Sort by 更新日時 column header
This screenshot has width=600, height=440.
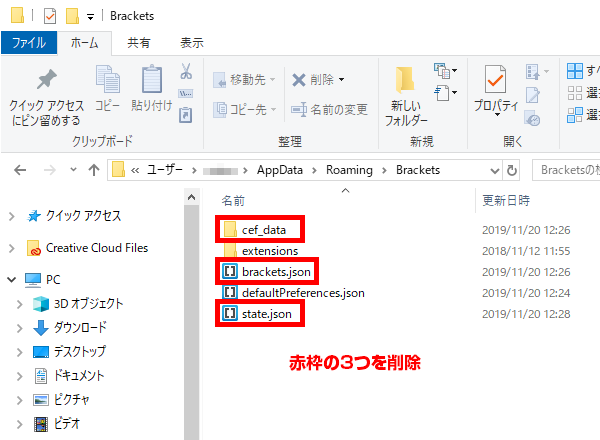click(x=506, y=200)
